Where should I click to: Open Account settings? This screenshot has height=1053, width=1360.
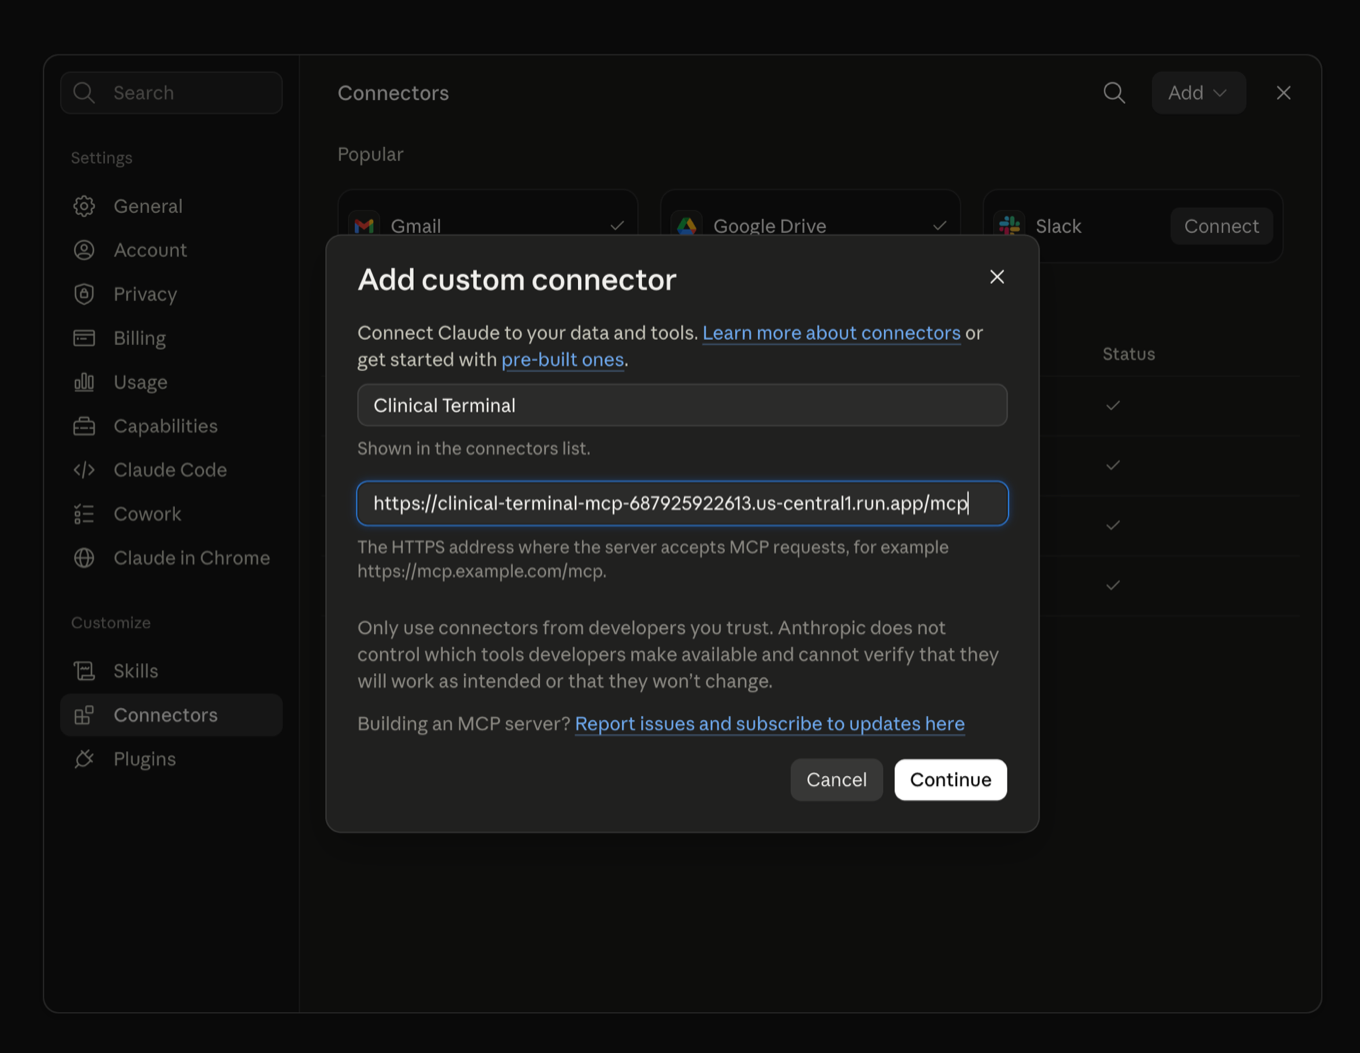click(x=172, y=250)
